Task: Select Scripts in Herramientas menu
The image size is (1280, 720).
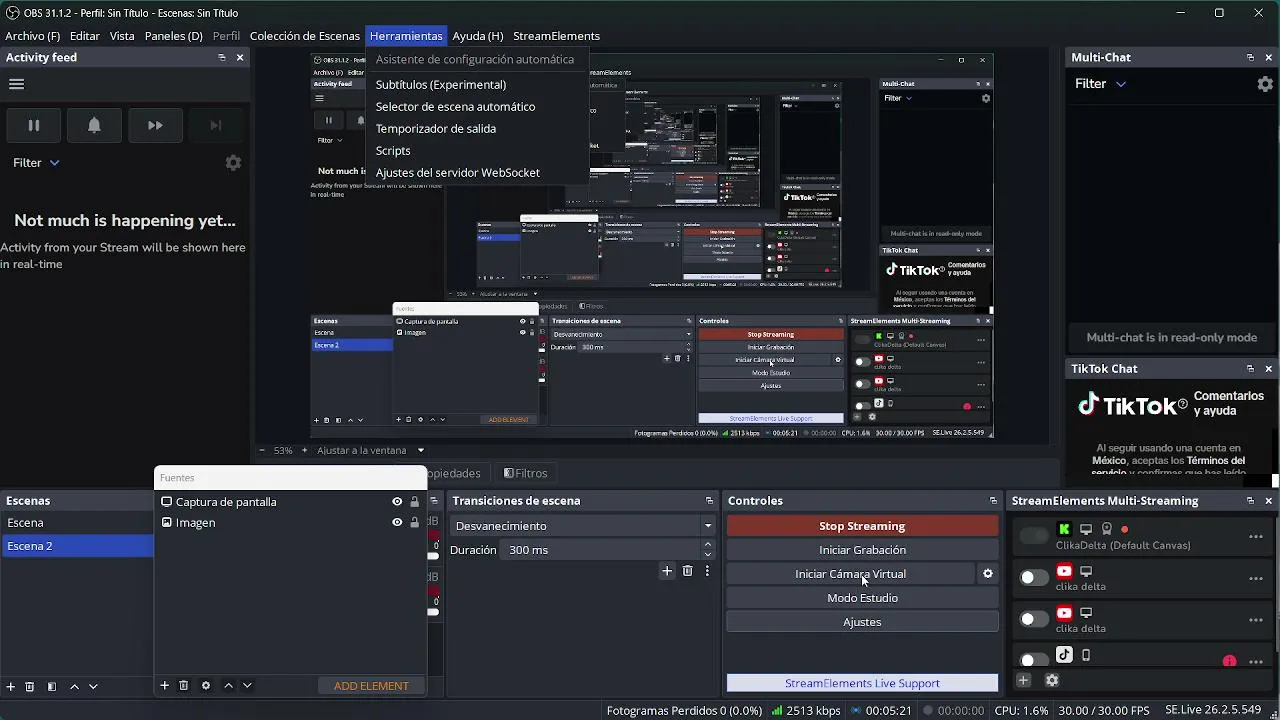Action: click(393, 151)
